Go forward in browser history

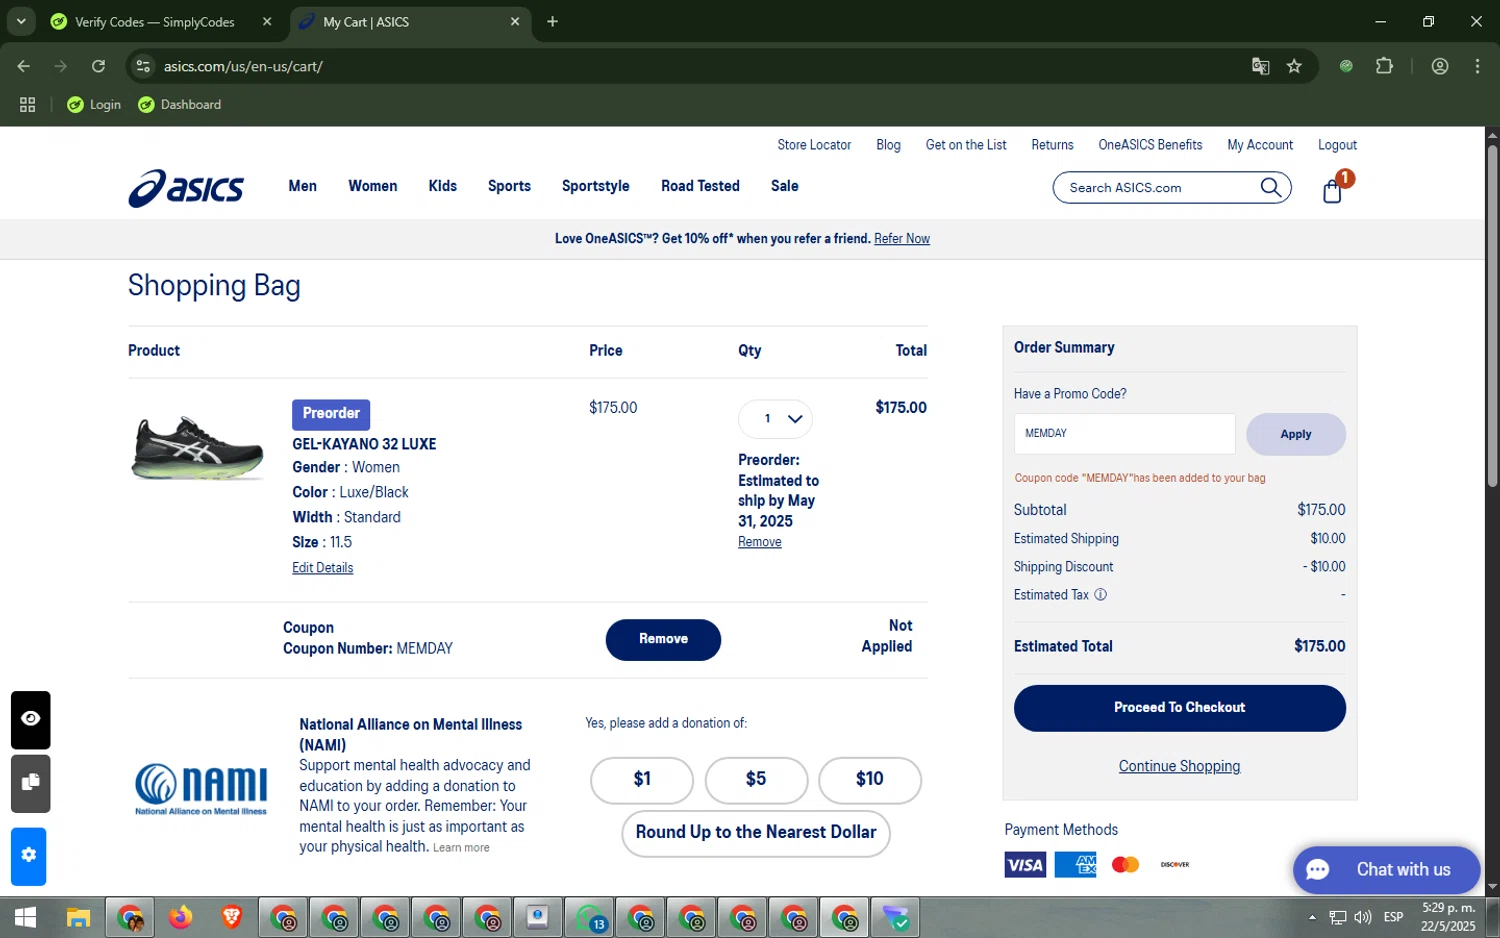[x=61, y=66]
